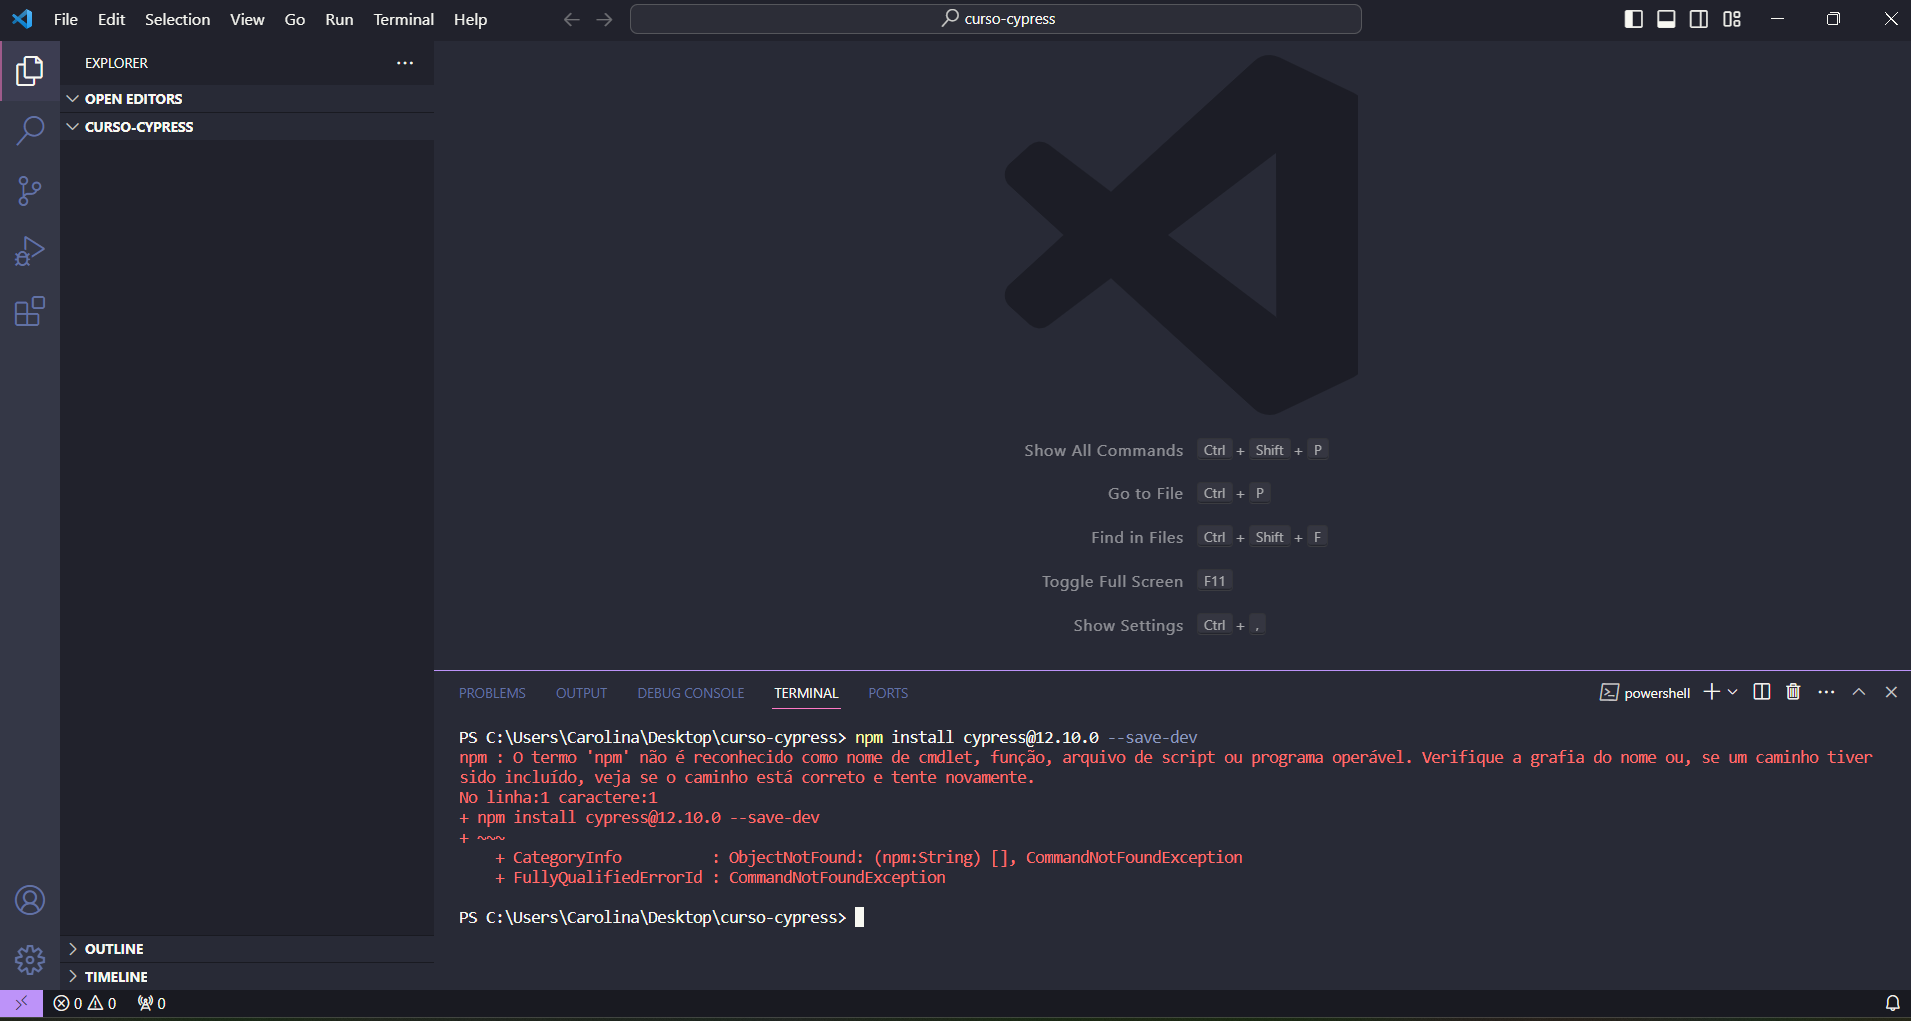Open the Go menu

[295, 19]
